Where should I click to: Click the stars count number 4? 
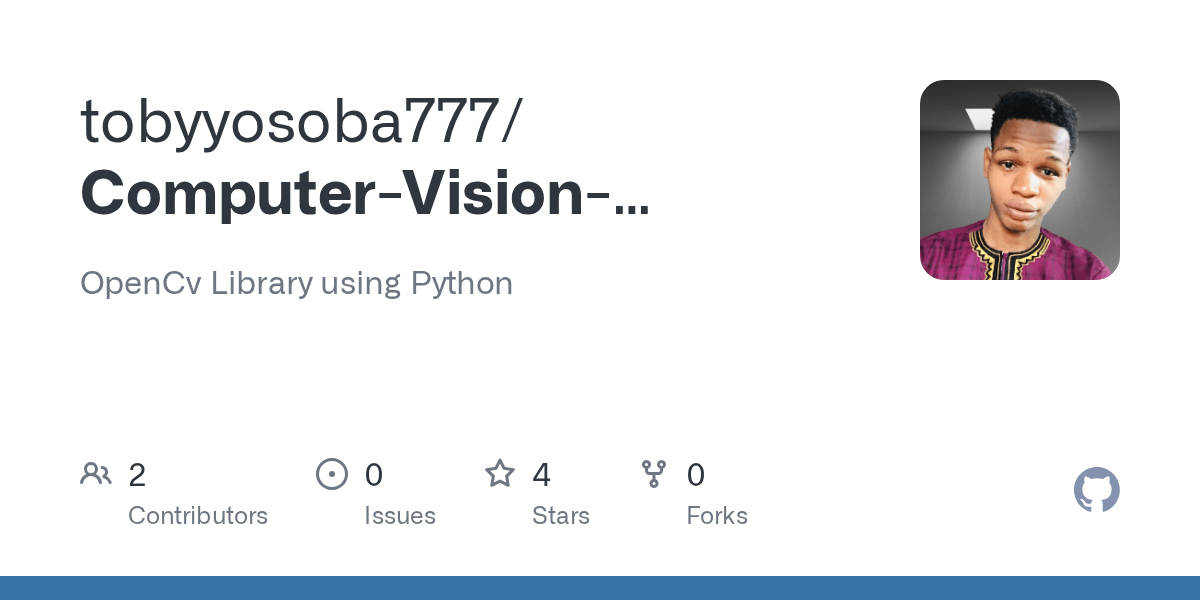(x=541, y=475)
